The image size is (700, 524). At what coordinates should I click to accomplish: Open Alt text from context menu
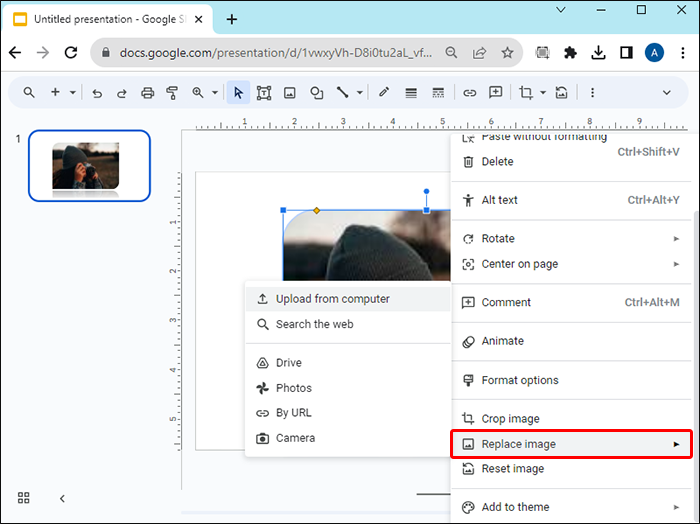click(x=571, y=200)
